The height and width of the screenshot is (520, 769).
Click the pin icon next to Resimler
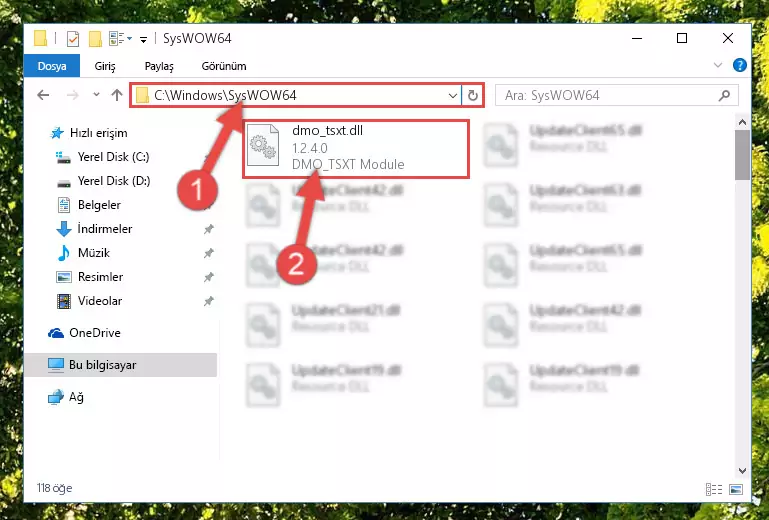coord(209,277)
